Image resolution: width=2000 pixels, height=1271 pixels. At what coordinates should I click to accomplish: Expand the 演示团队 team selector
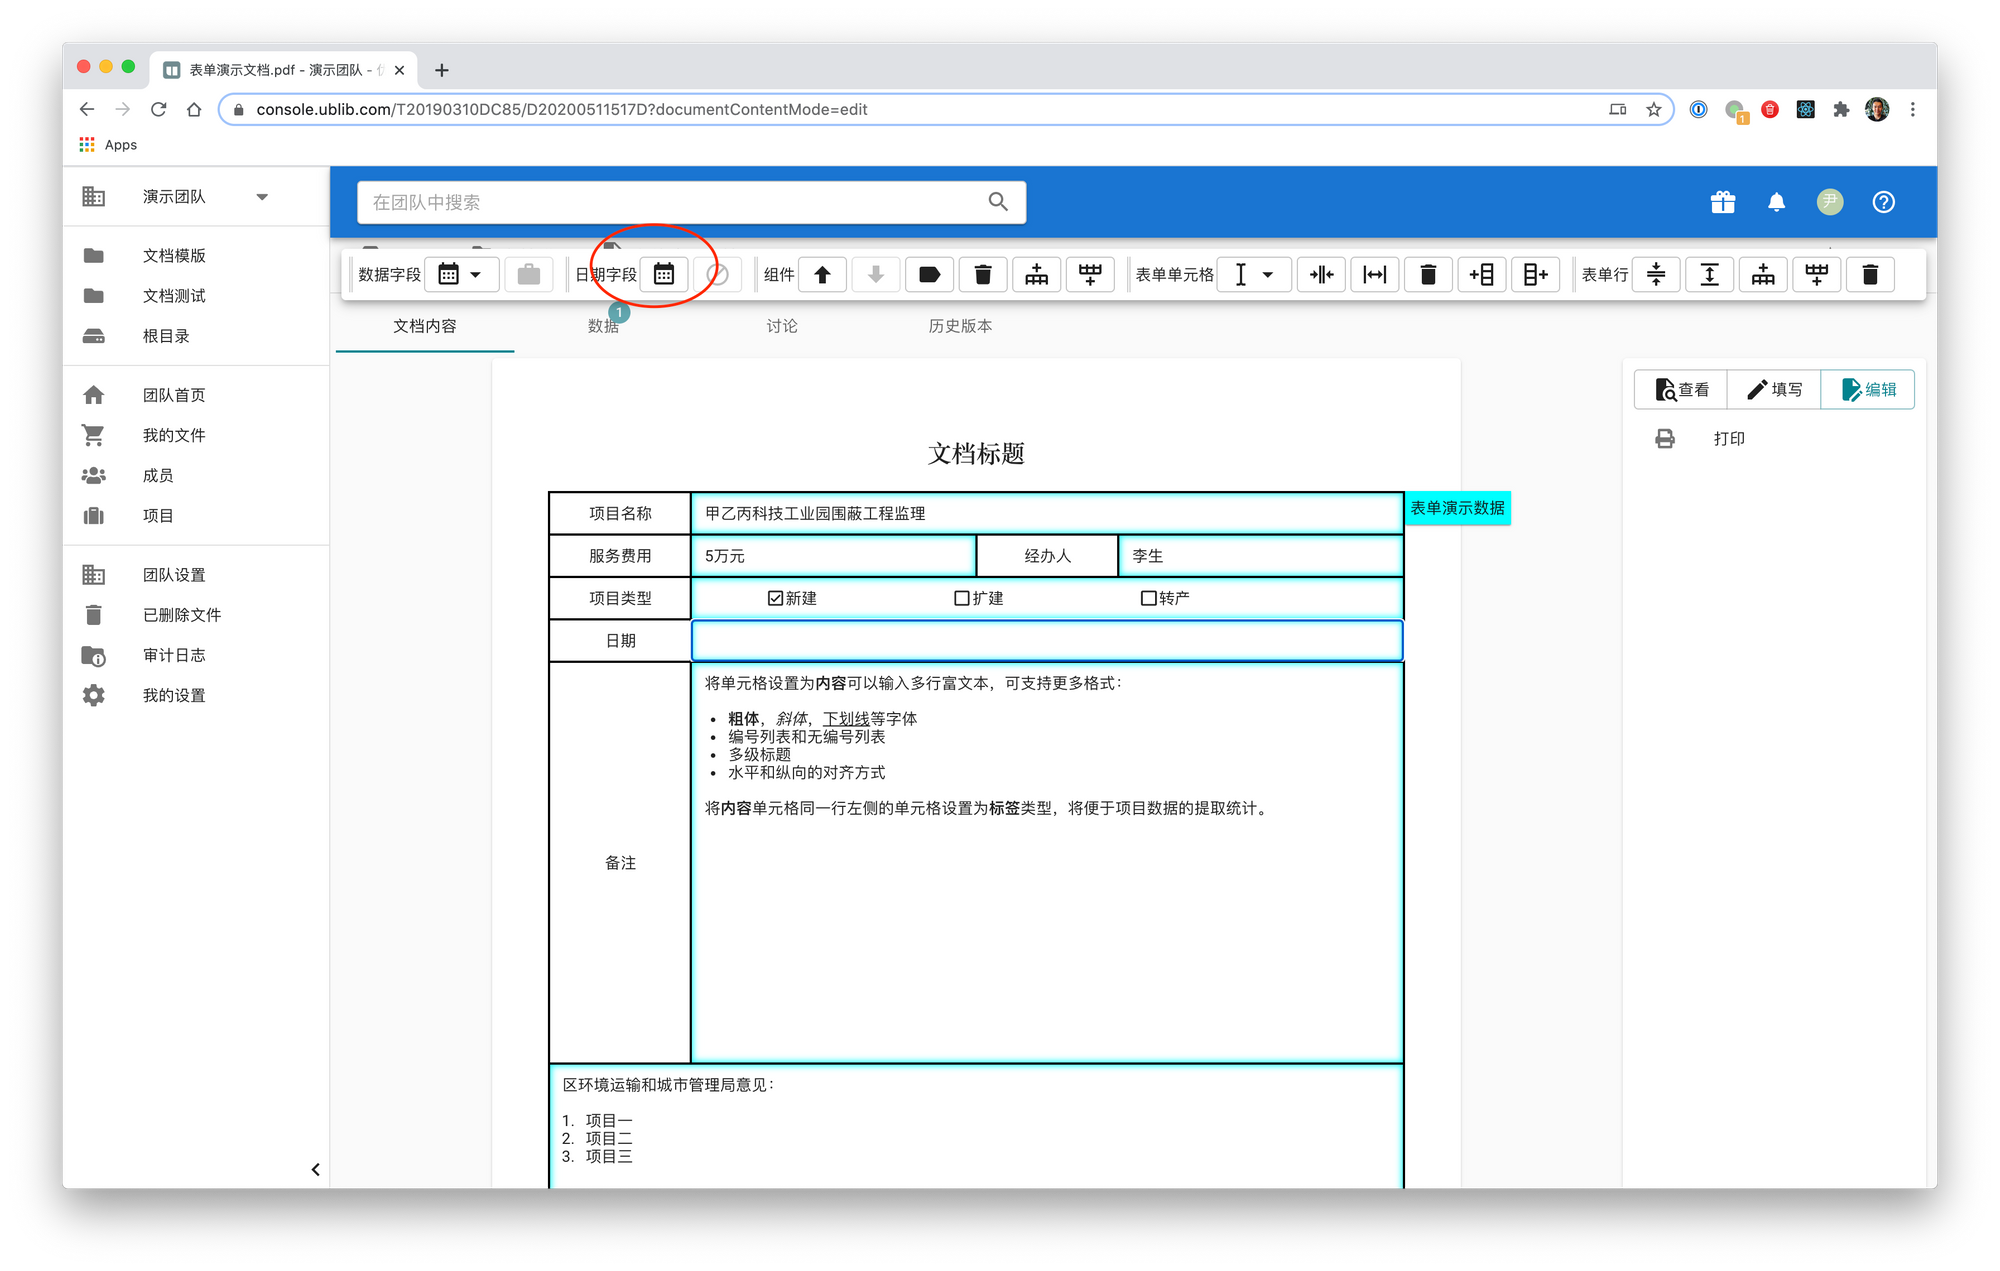[x=262, y=197]
